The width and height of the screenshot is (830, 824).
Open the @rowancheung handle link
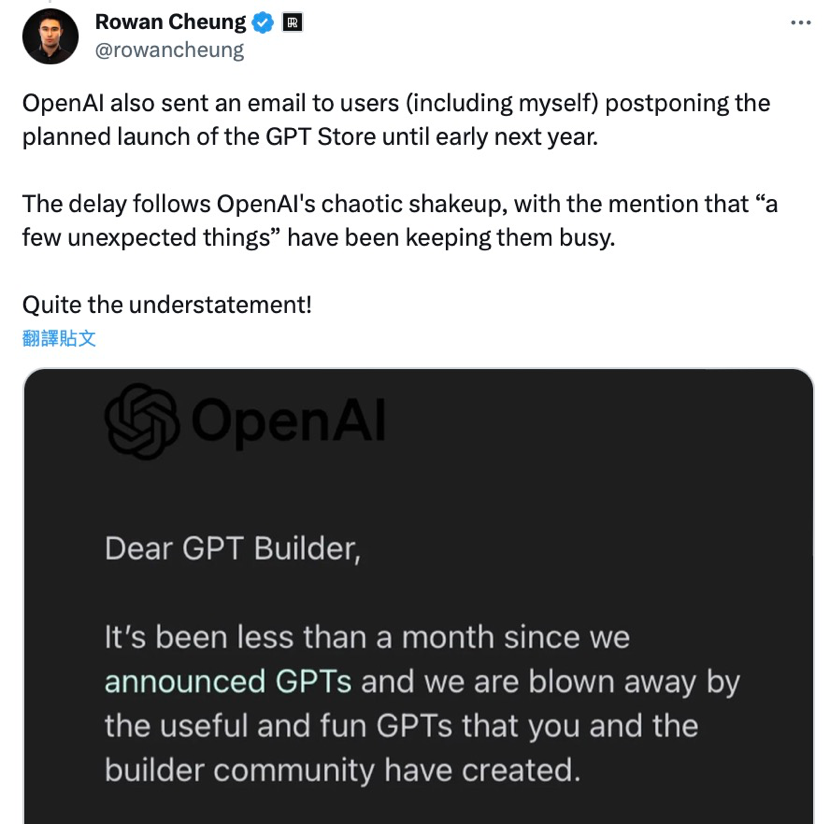coord(169,49)
